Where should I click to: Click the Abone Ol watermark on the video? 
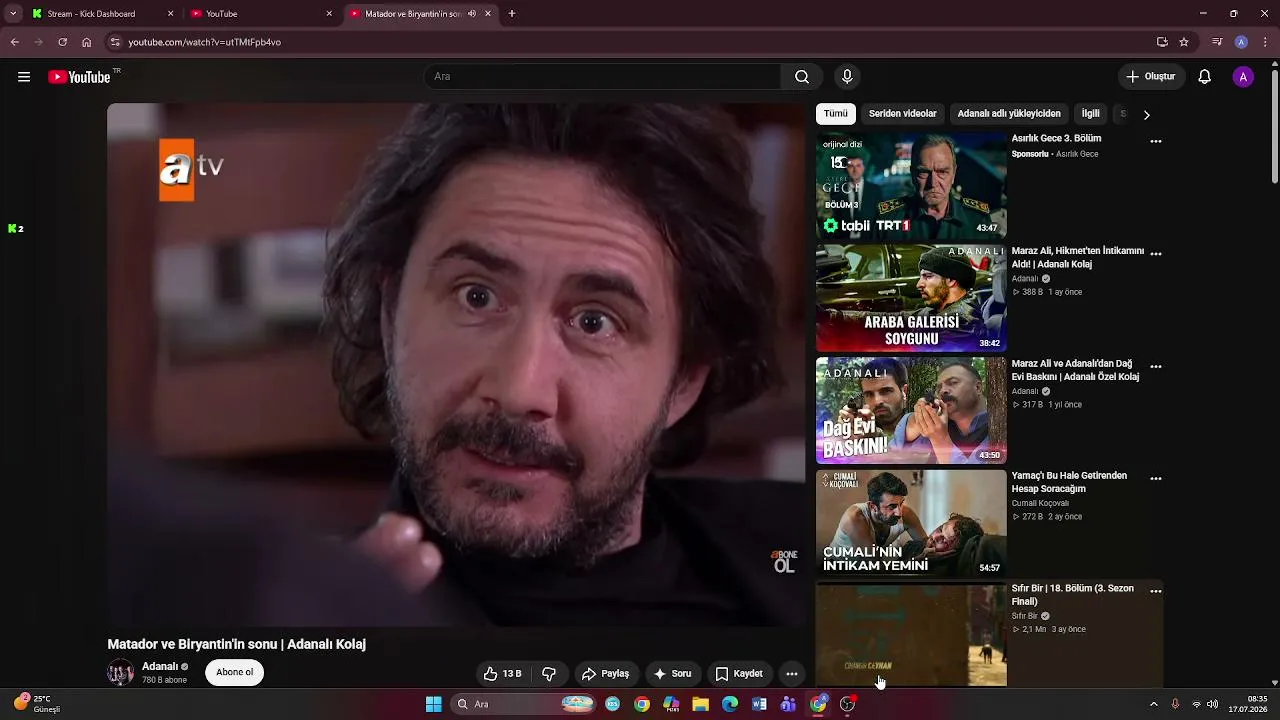[784, 561]
